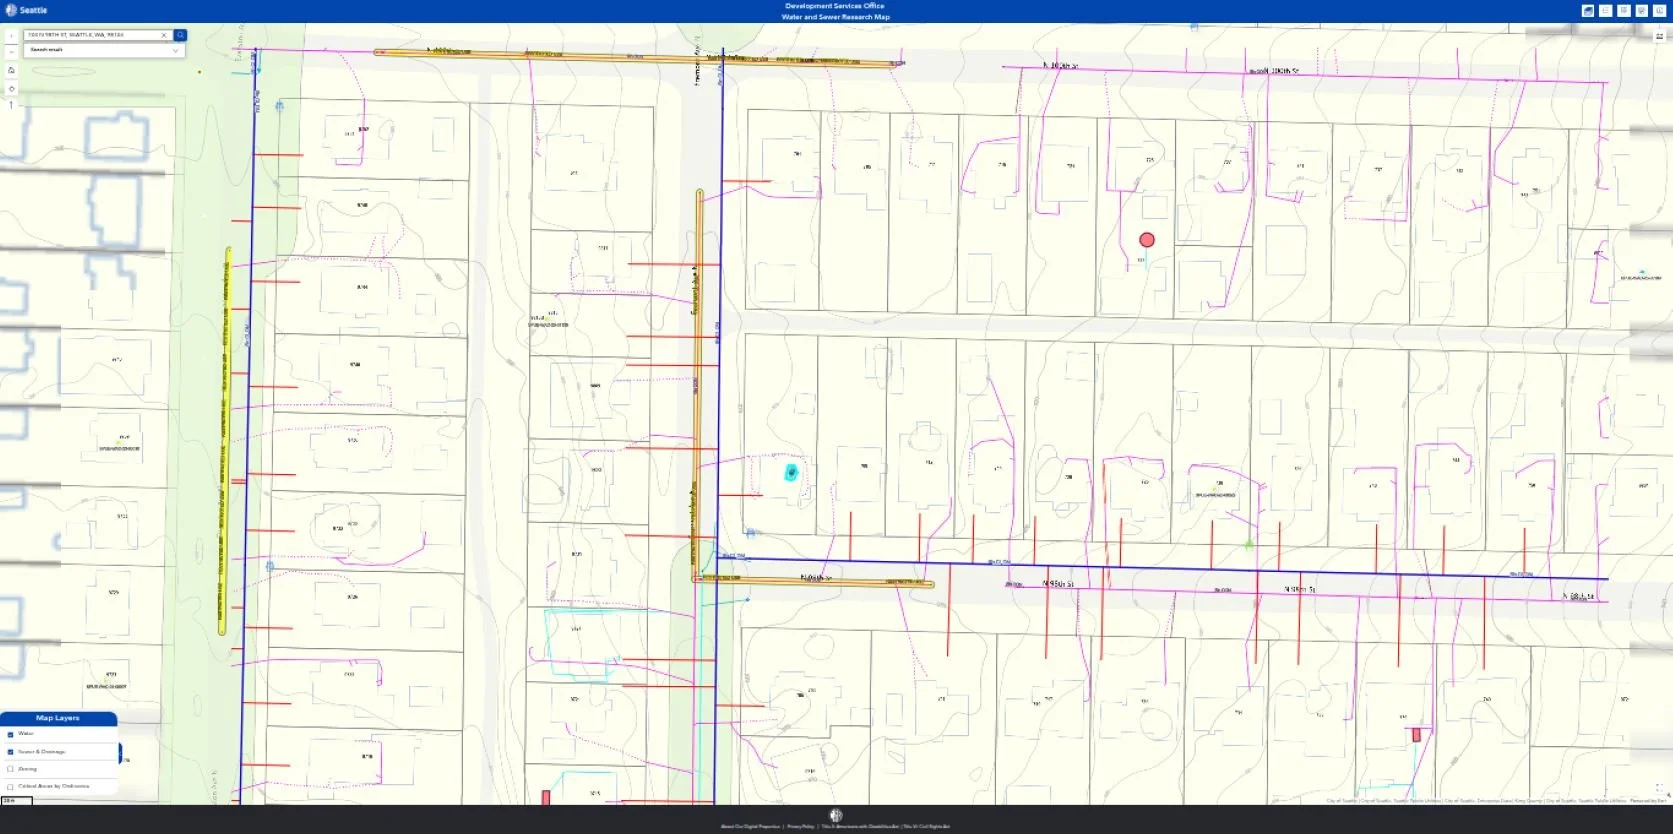Toggle the small panel below header icons
The image size is (1673, 834).
(1659, 35)
